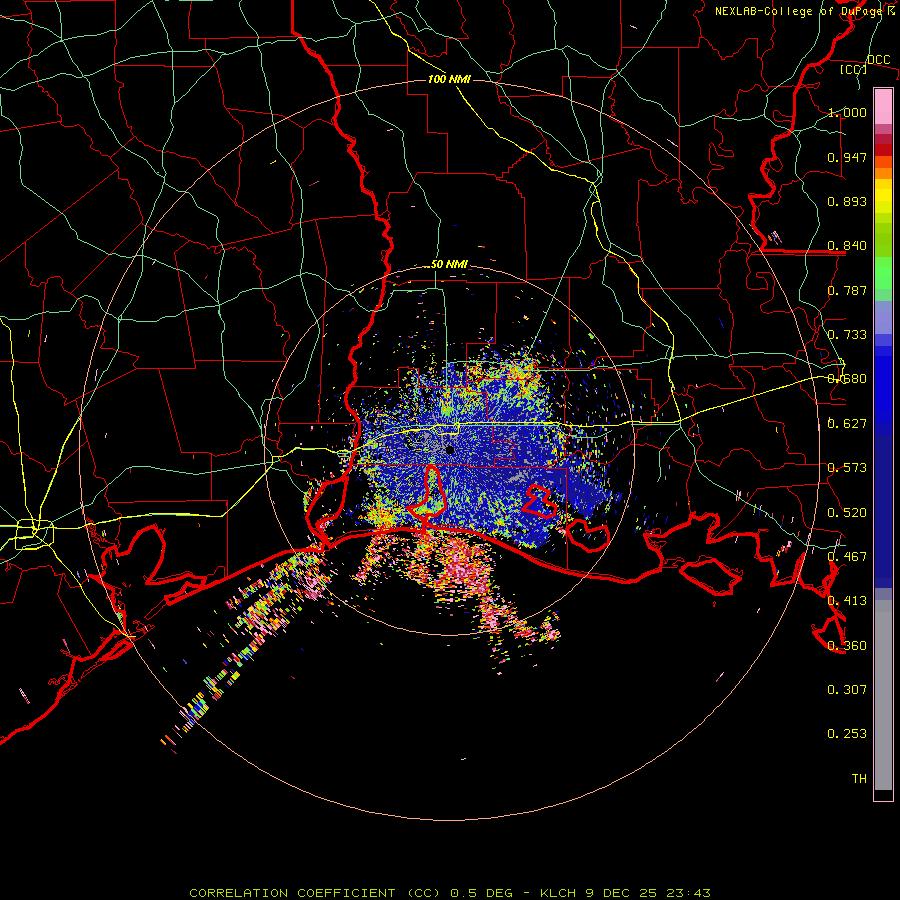The width and height of the screenshot is (900, 900).
Task: Click the [CC] units label
Action: [854, 69]
